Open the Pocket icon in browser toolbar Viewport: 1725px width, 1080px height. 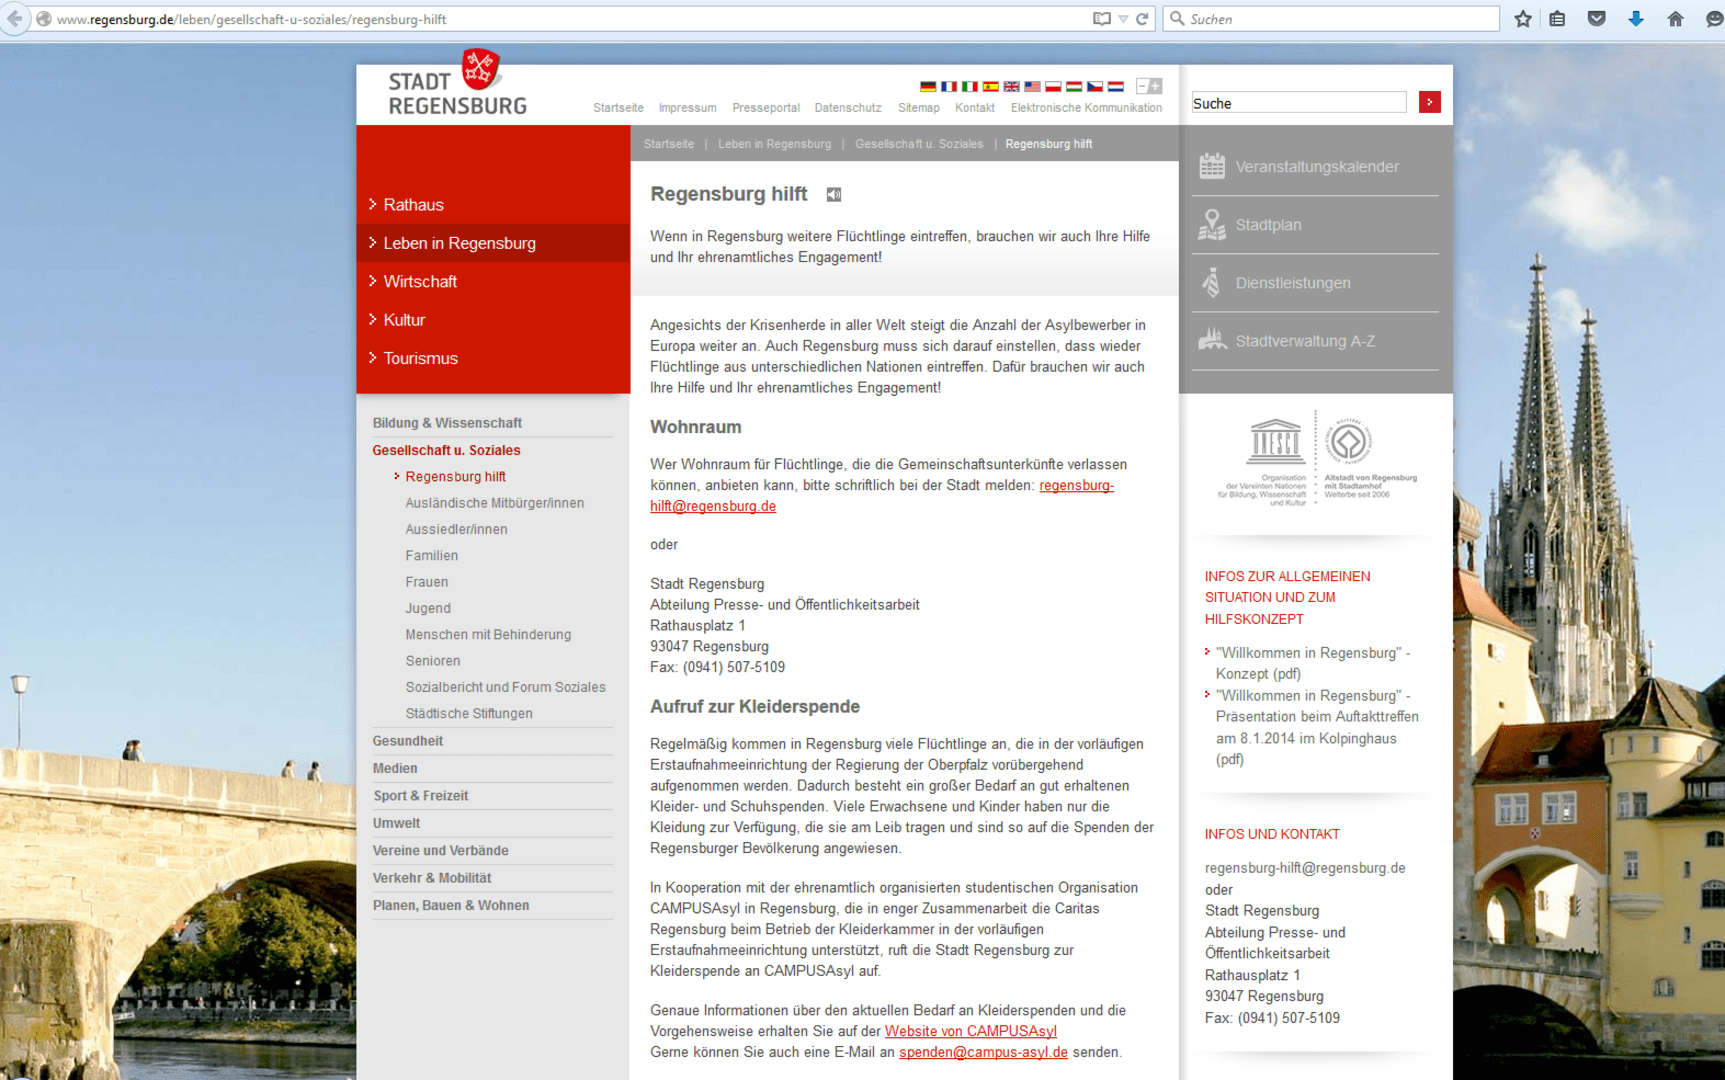pyautogui.click(x=1596, y=19)
